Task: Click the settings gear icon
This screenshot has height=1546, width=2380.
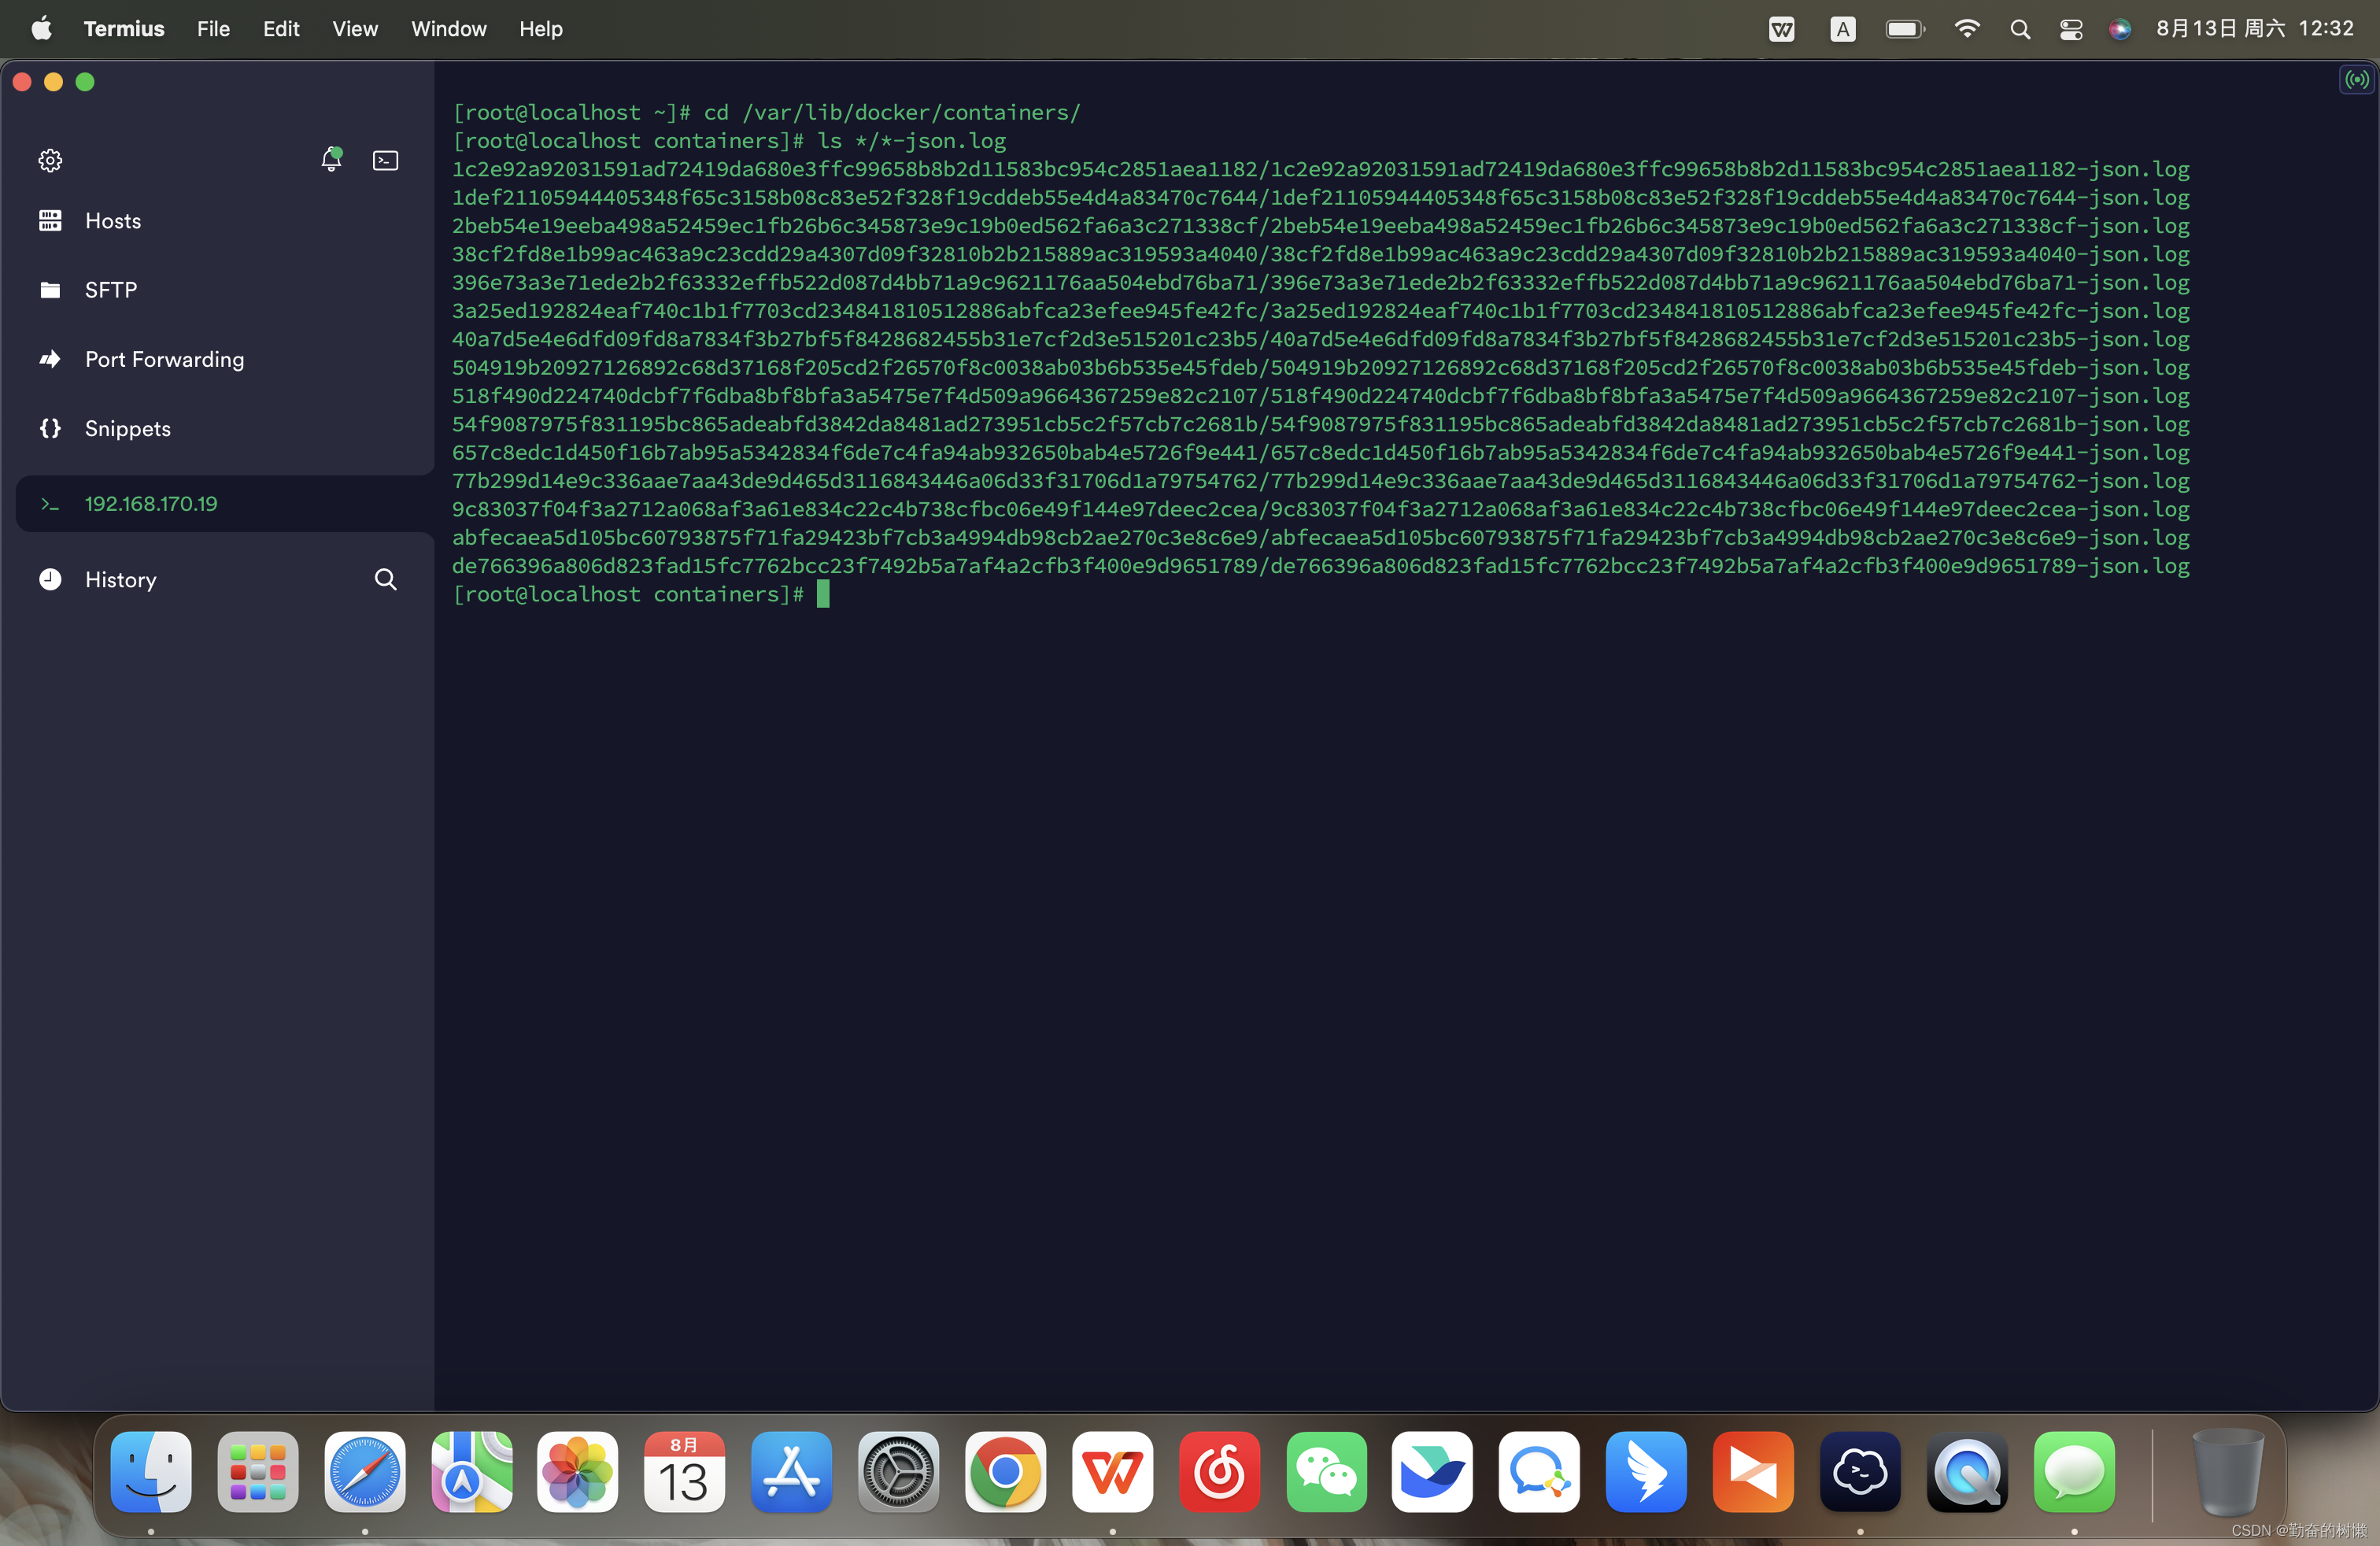Action: pyautogui.click(x=49, y=160)
